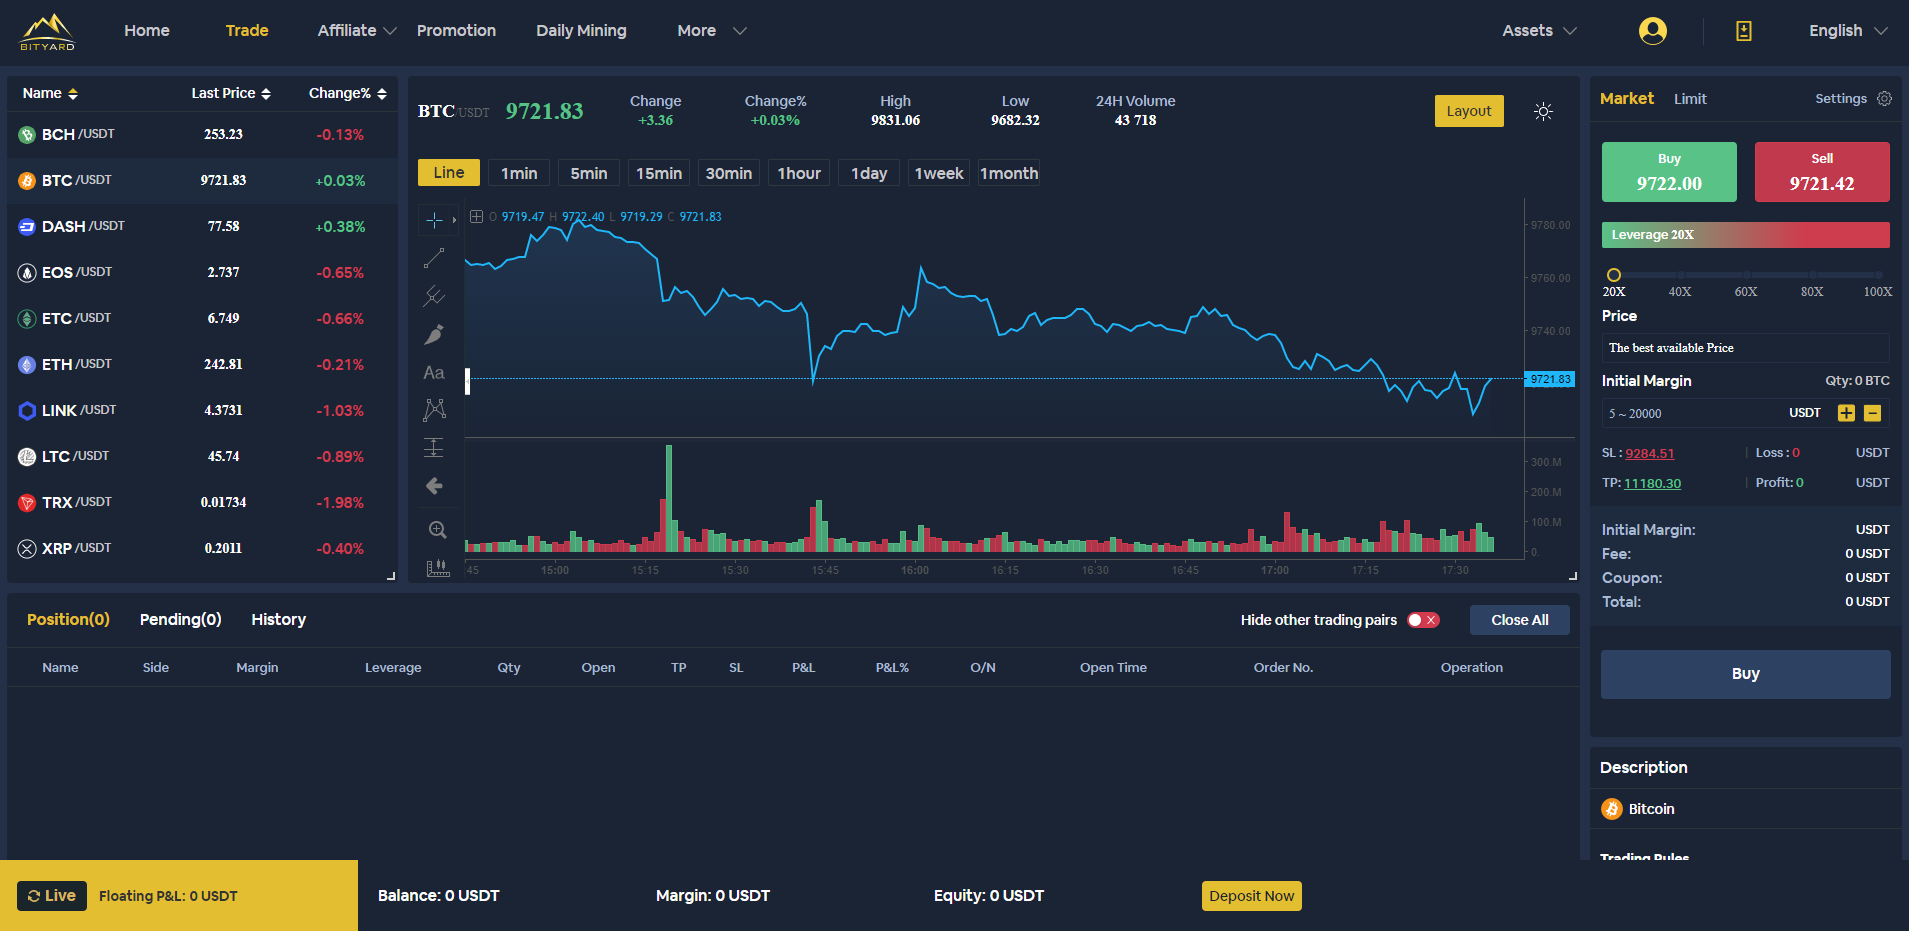Click the zoom-in magnifier tool

[x=437, y=530]
